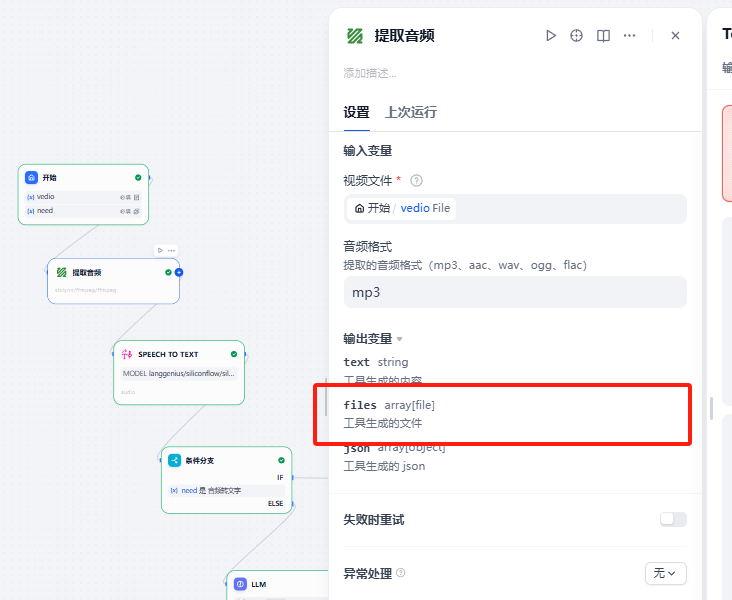Open the 异常处理 dropdown showing 无
This screenshot has height=600, width=732.
666,573
